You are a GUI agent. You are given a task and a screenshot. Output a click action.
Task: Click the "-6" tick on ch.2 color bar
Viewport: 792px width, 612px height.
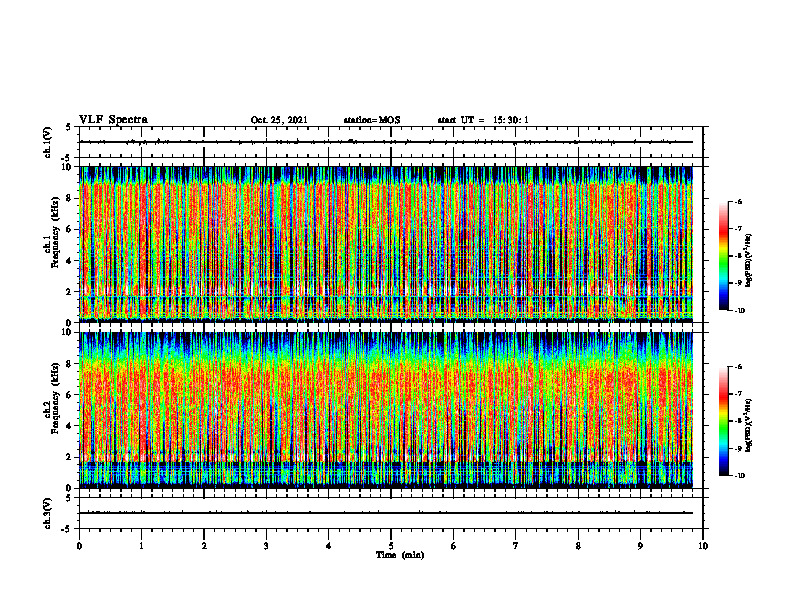point(738,367)
